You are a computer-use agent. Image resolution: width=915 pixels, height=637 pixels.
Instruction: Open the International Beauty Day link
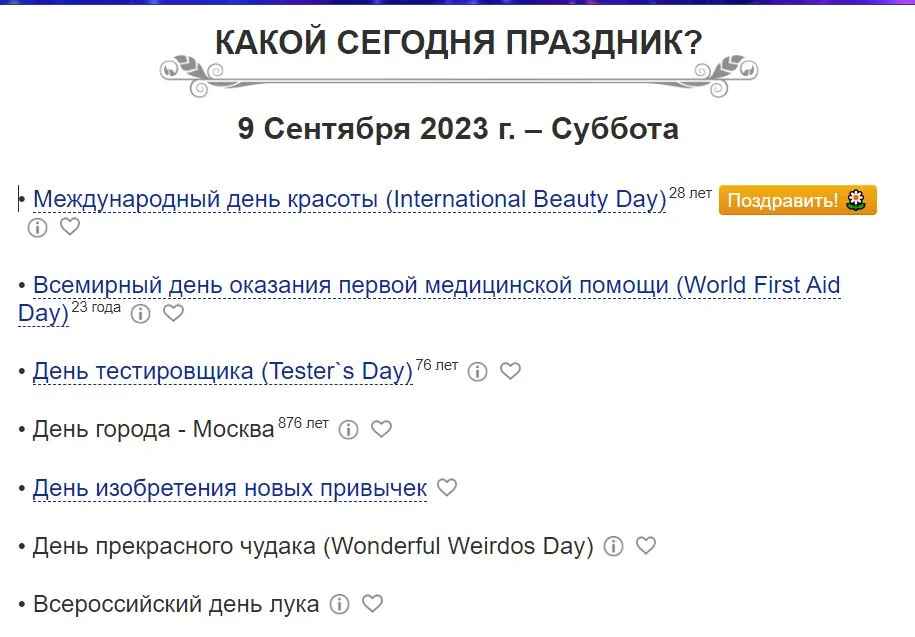349,199
